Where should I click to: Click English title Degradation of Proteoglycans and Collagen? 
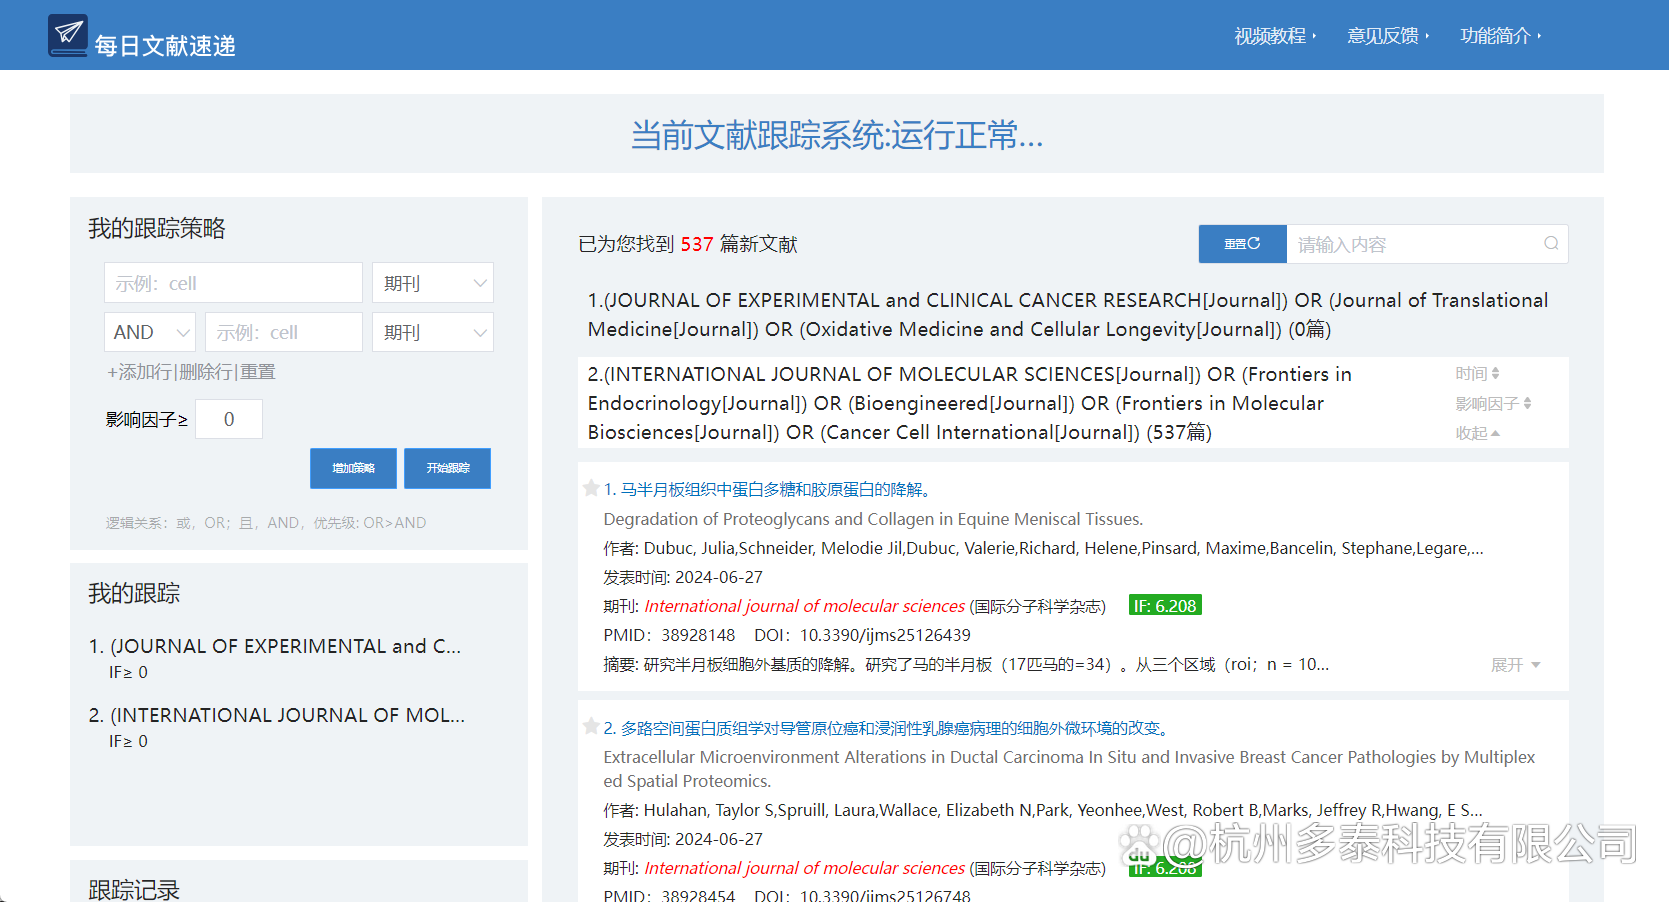point(873,519)
